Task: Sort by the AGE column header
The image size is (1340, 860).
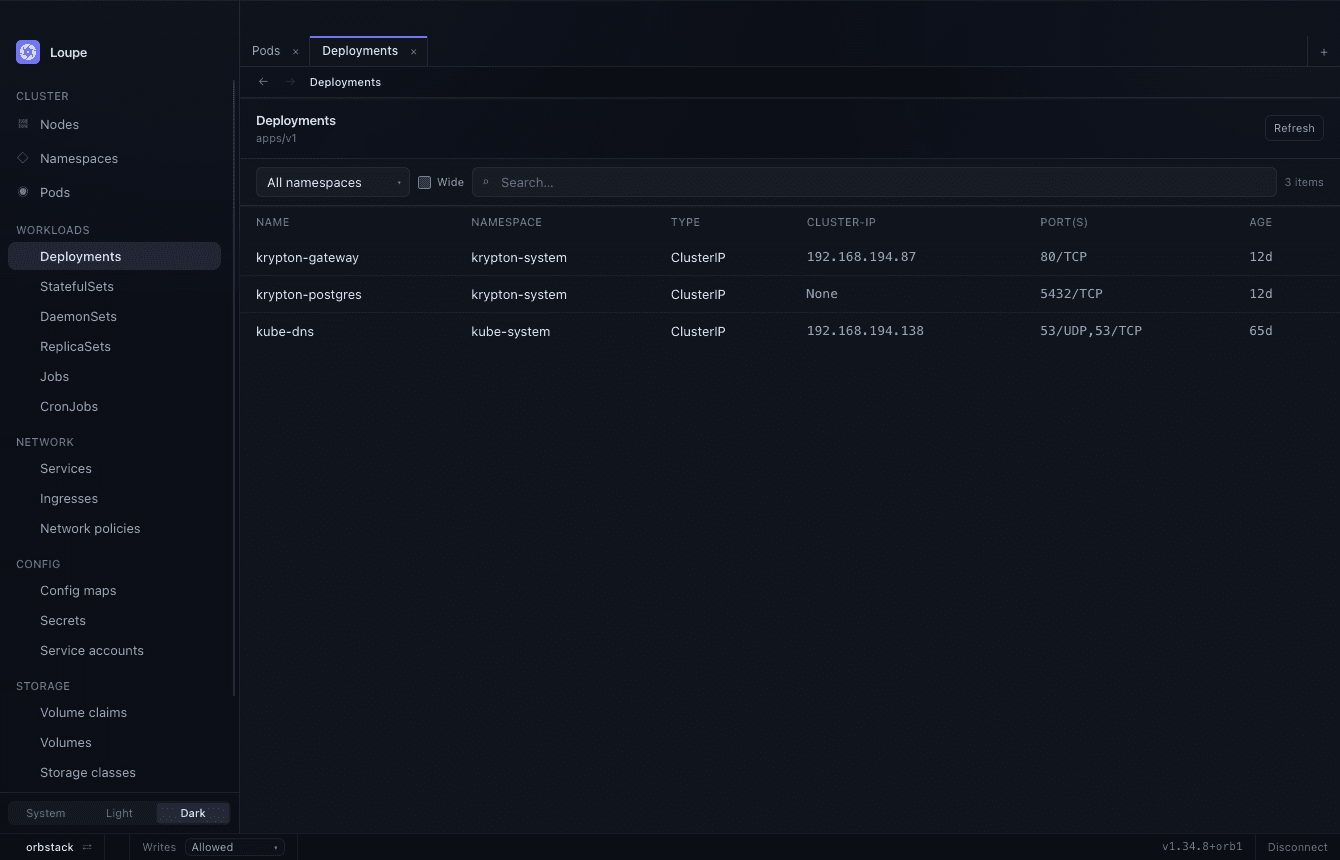Action: [x=1260, y=222]
